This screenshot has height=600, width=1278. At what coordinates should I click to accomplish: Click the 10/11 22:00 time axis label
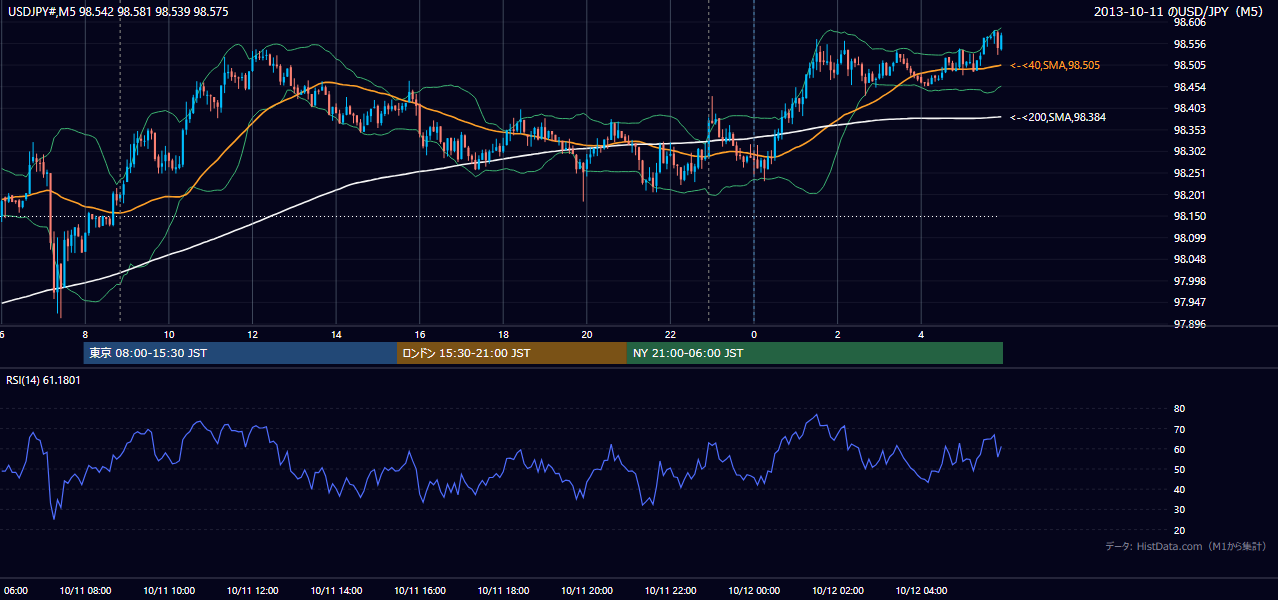pos(670,591)
